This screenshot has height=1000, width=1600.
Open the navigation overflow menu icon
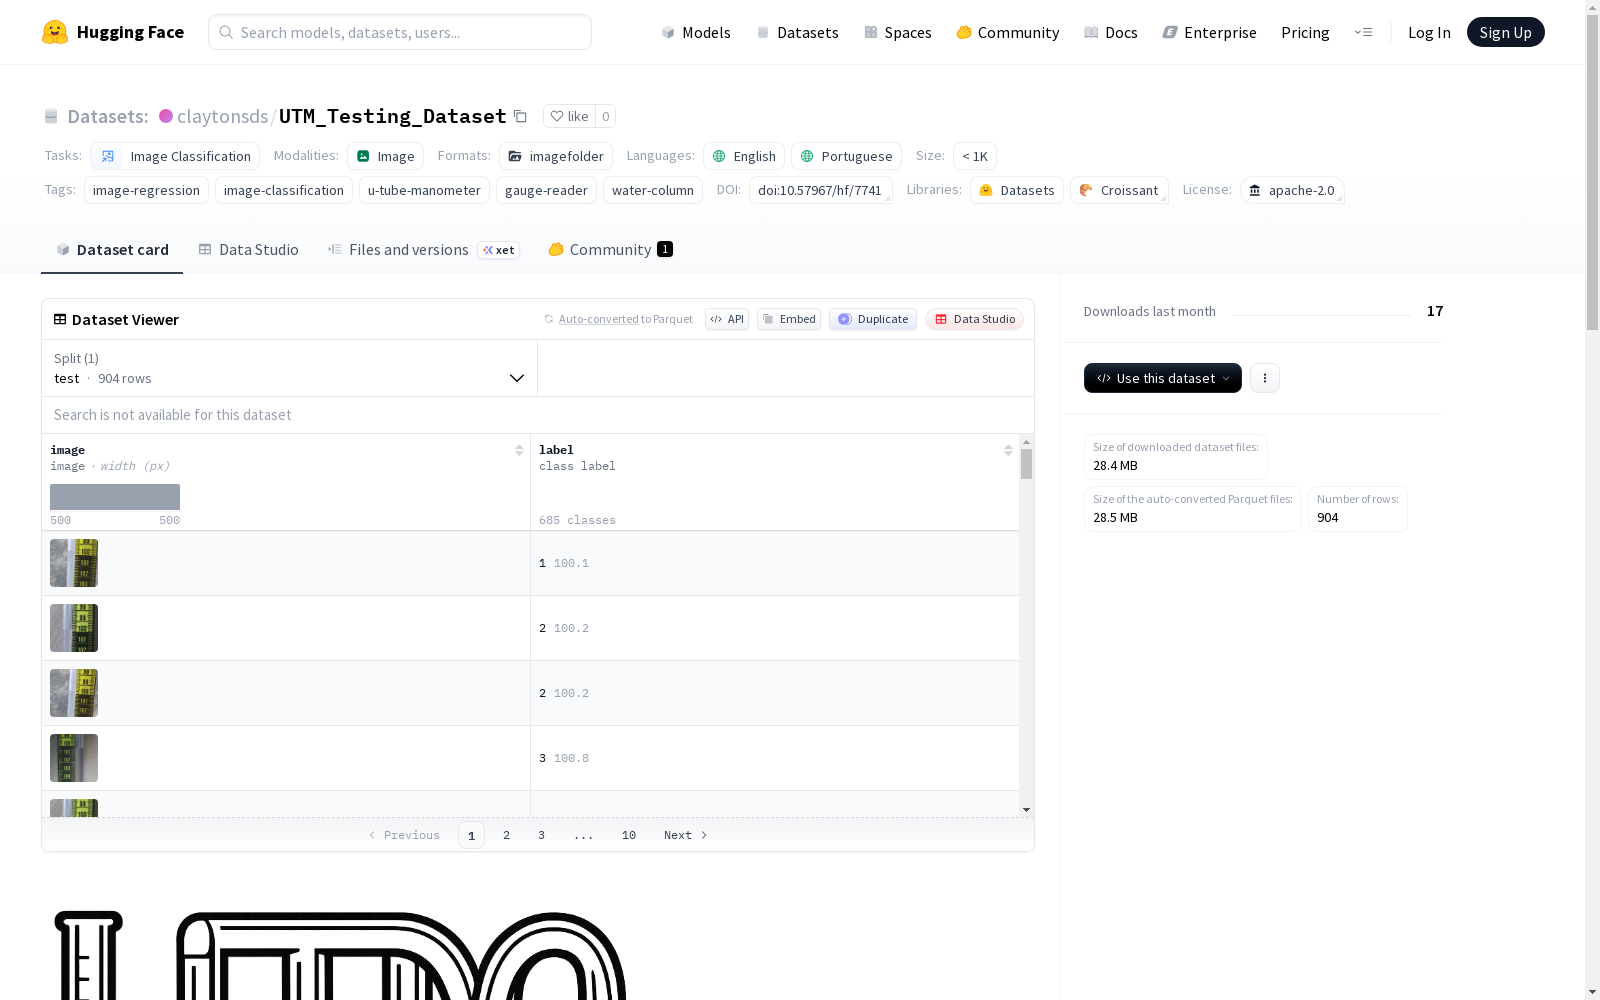(x=1363, y=32)
